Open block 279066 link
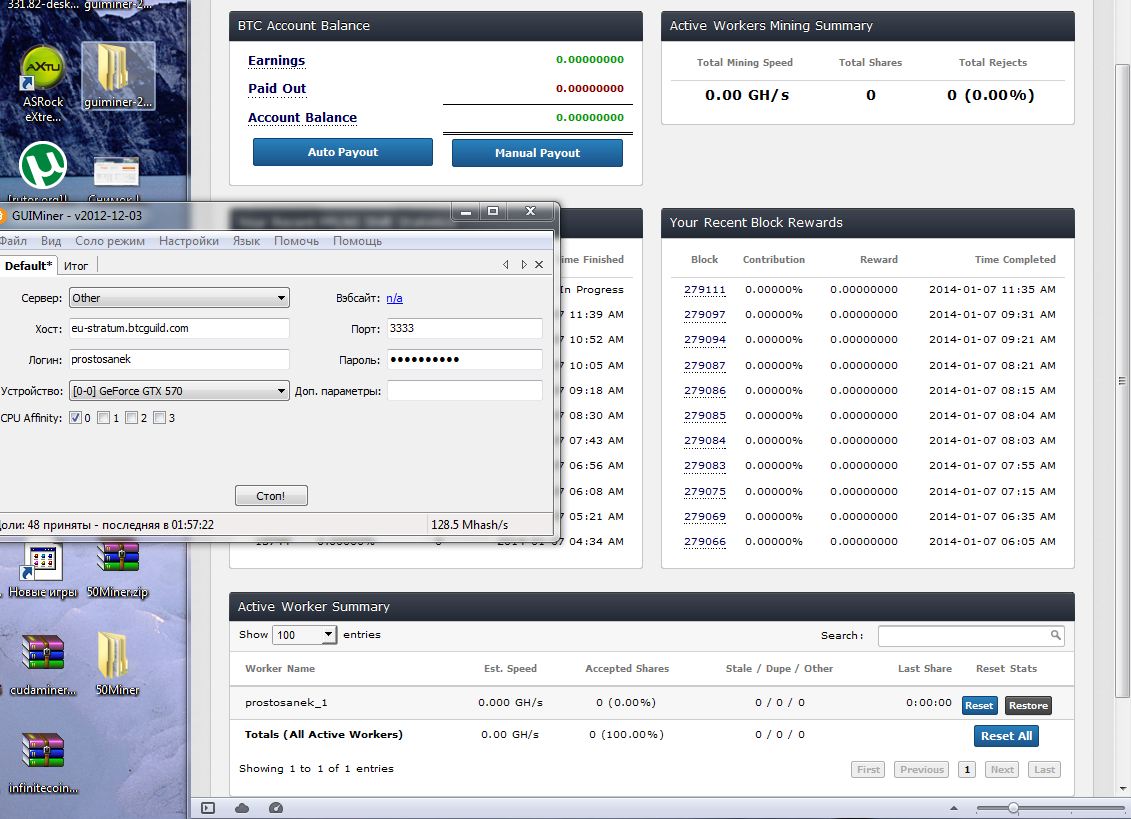The height and width of the screenshot is (819, 1131). coord(705,542)
